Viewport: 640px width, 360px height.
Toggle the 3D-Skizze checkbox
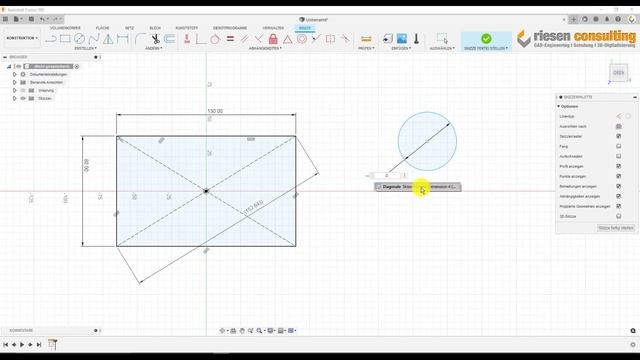coord(618,216)
